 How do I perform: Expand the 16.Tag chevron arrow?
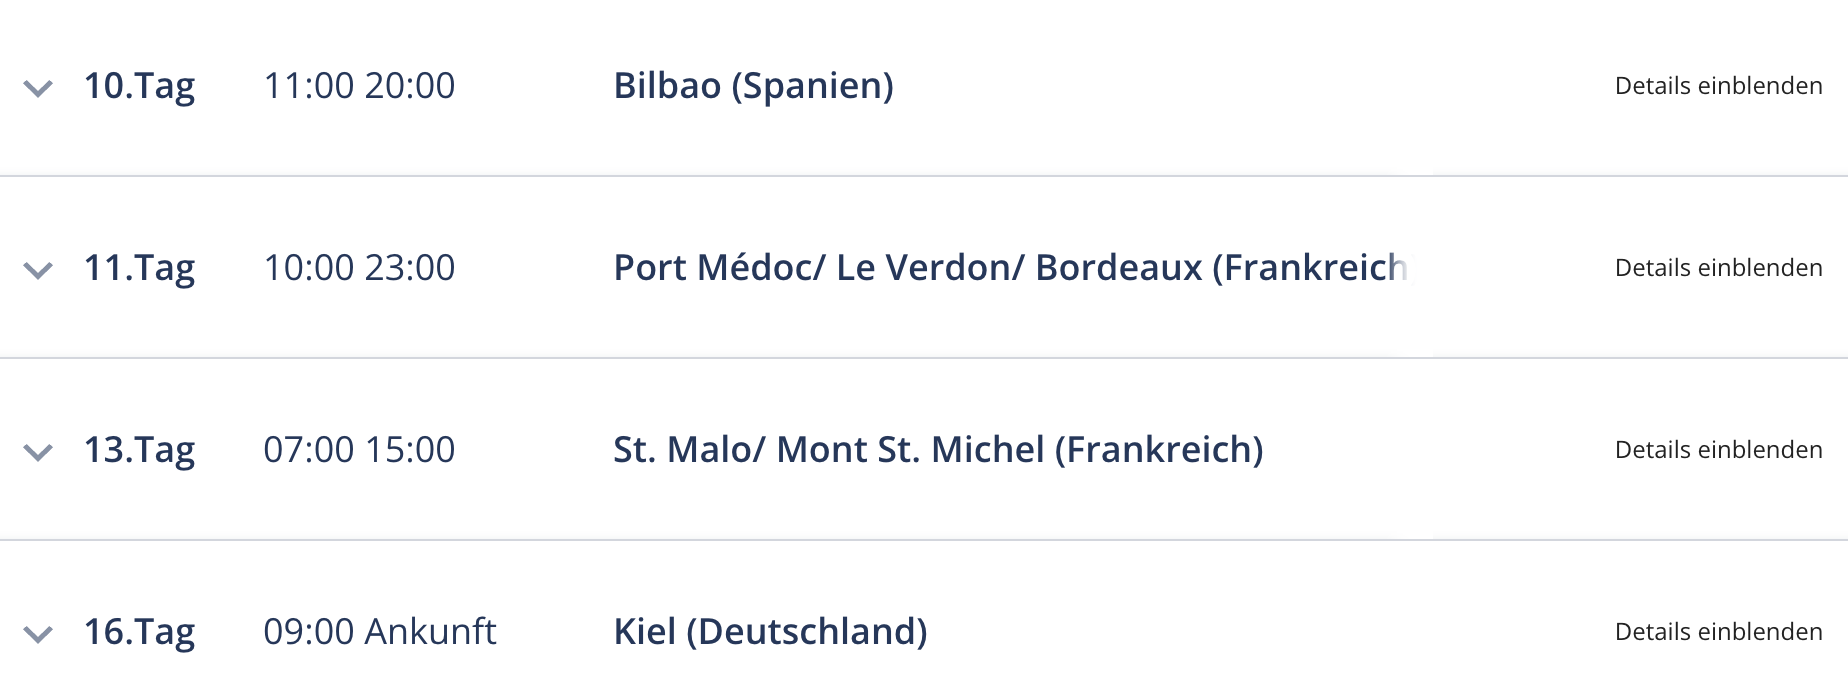tap(38, 635)
